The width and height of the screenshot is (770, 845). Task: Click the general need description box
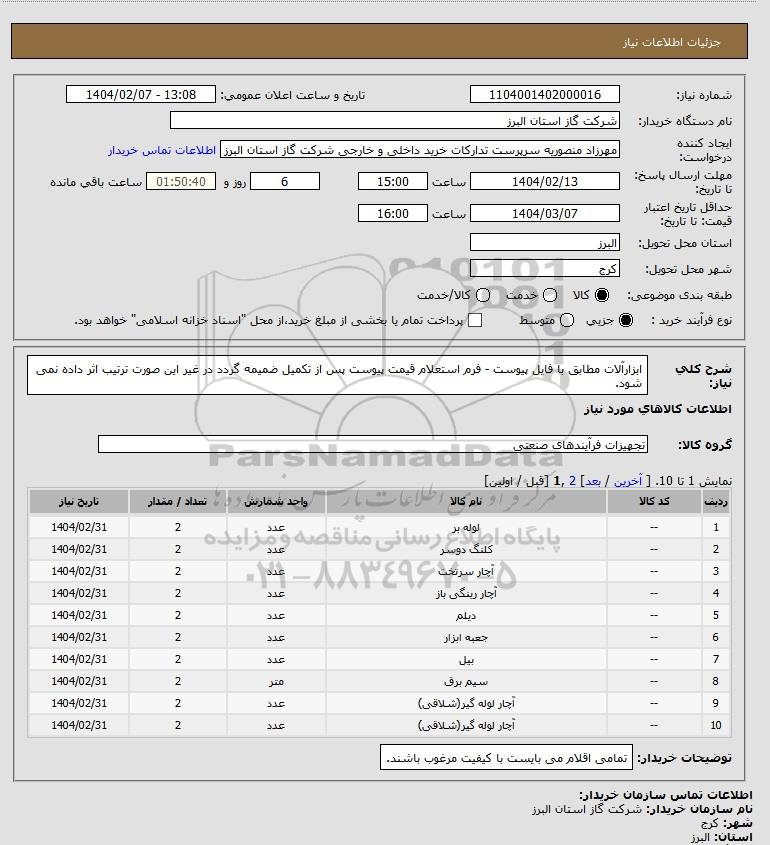coord(338,375)
